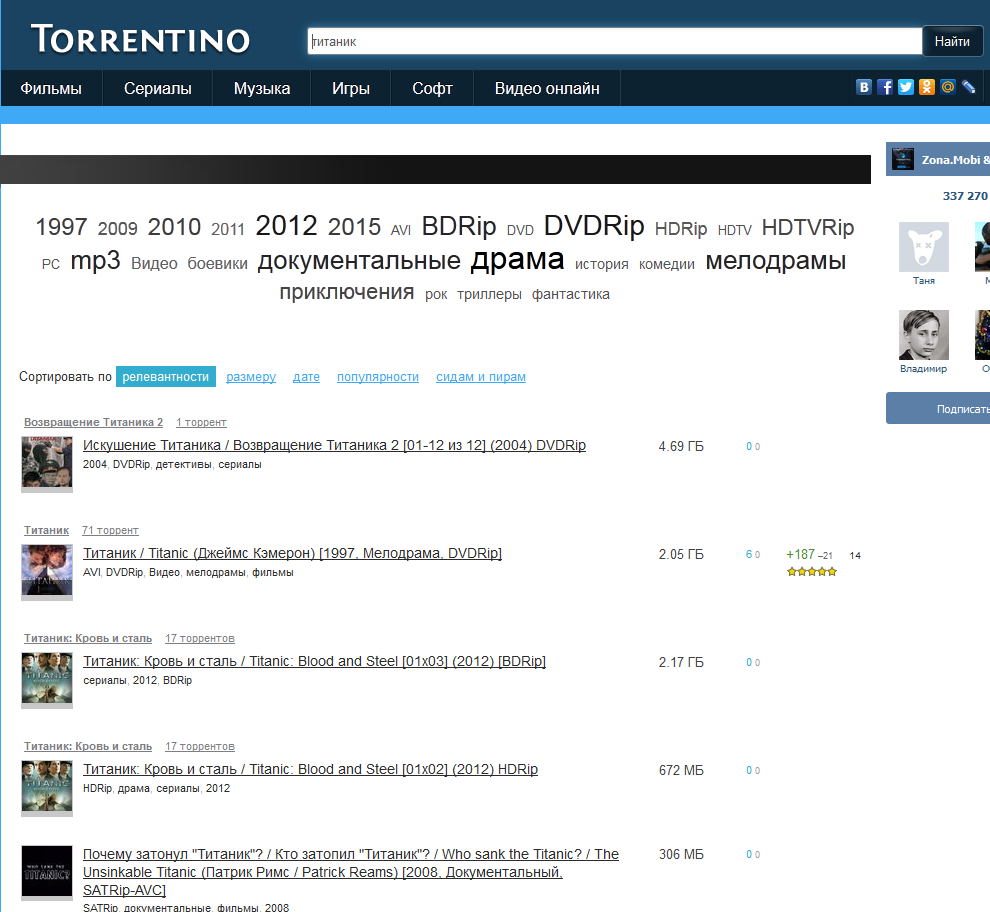990x912 pixels.
Task: Open Zona.Mobi group avatar in sidebar
Action: (x=903, y=159)
